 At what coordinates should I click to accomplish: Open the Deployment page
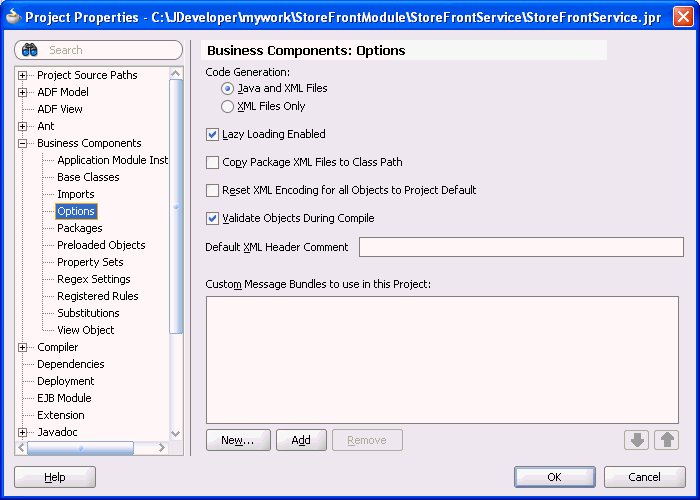click(x=65, y=381)
